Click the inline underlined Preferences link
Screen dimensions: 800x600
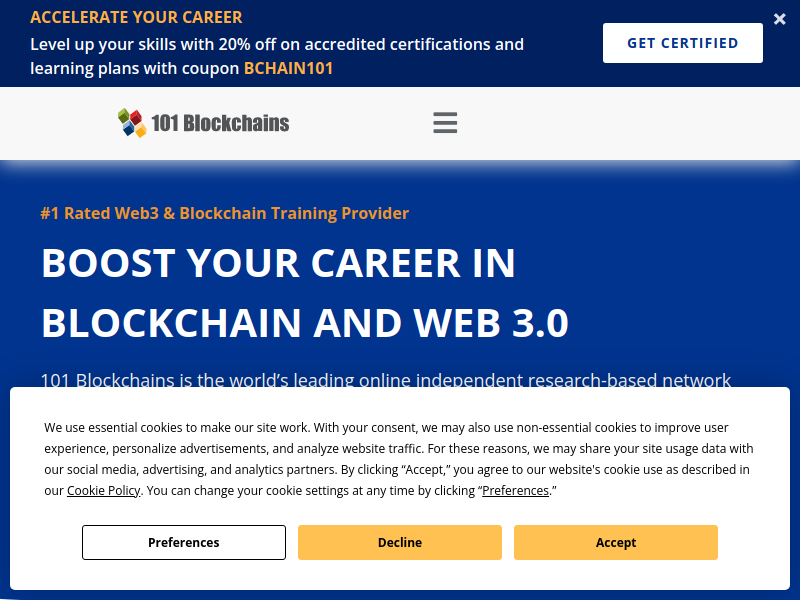(x=515, y=490)
